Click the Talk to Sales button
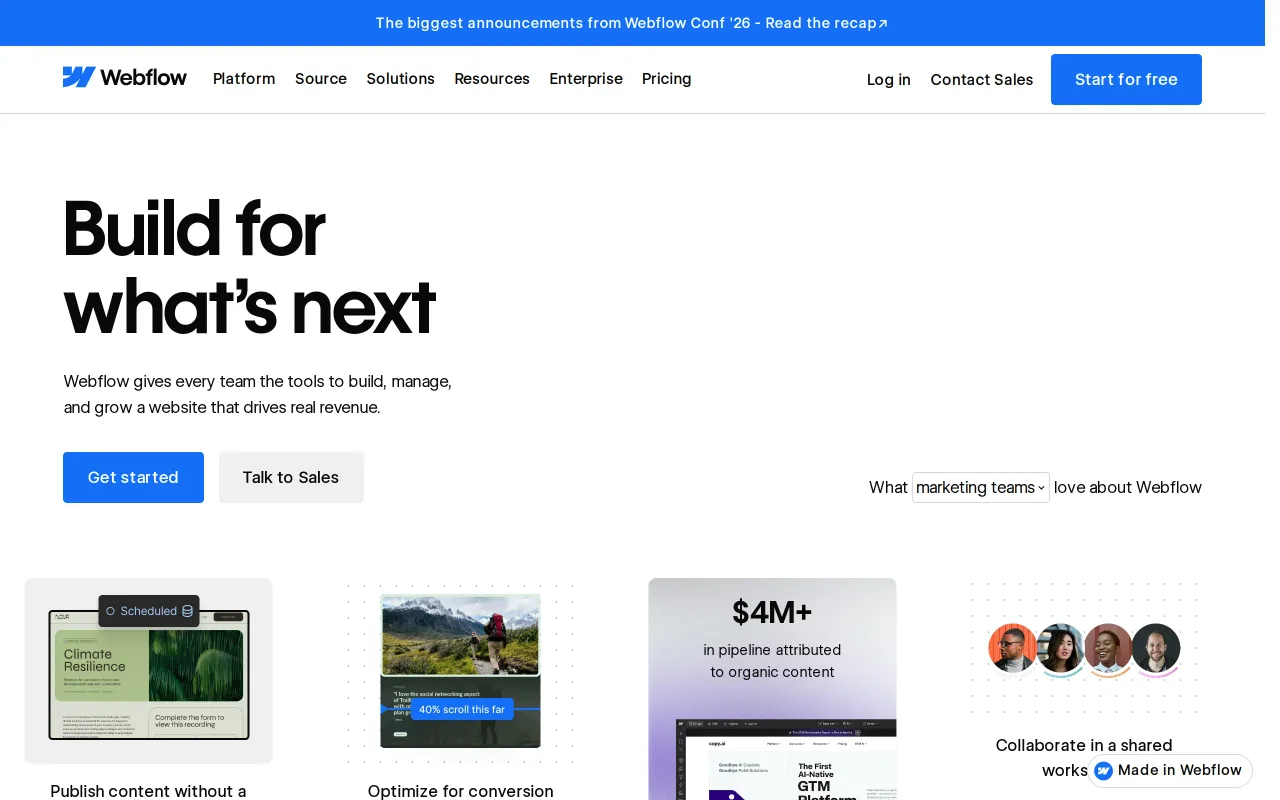 click(x=291, y=478)
